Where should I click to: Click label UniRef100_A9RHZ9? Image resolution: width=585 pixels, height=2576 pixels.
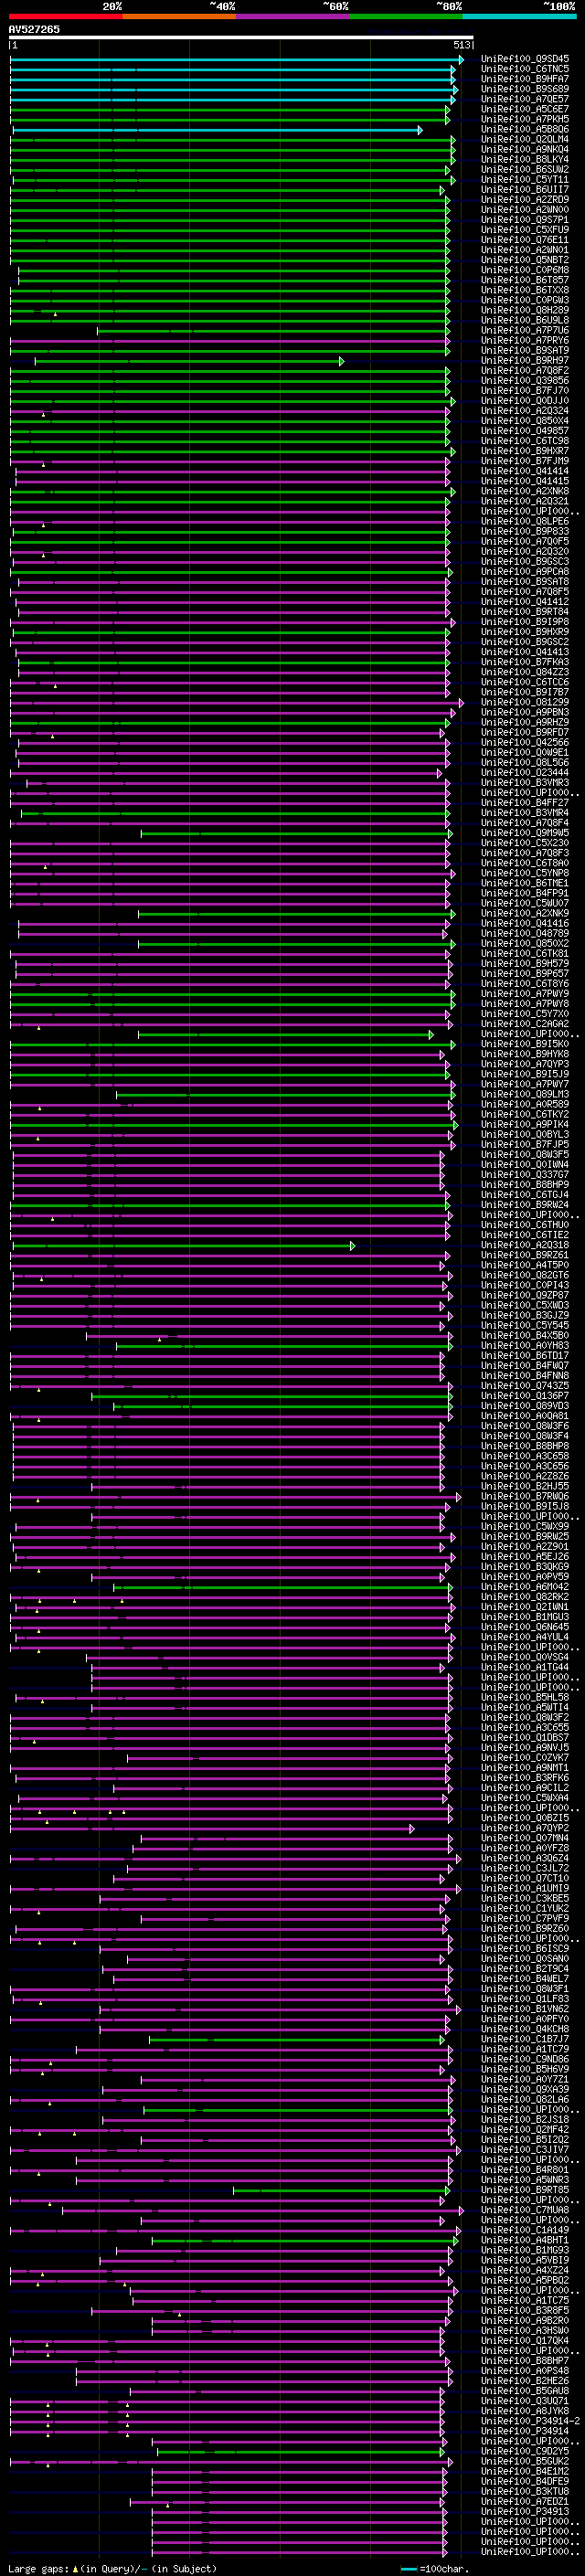525,722
